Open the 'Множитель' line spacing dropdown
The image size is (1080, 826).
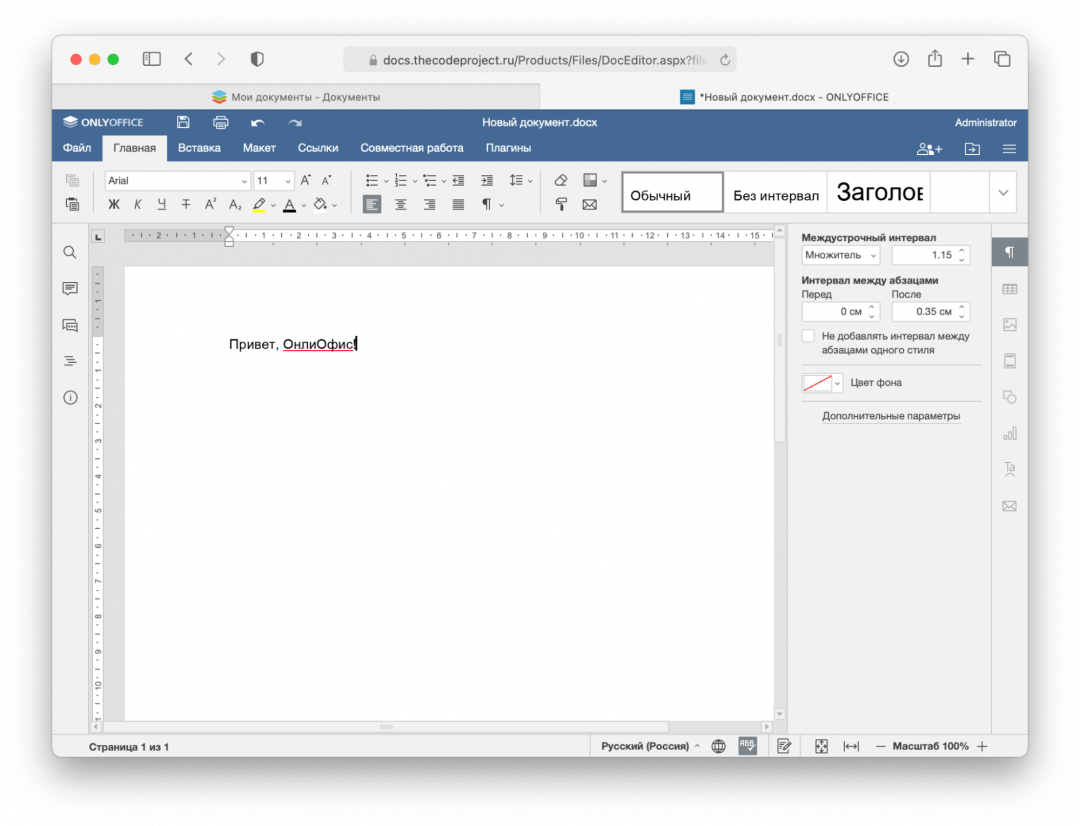tap(840, 255)
